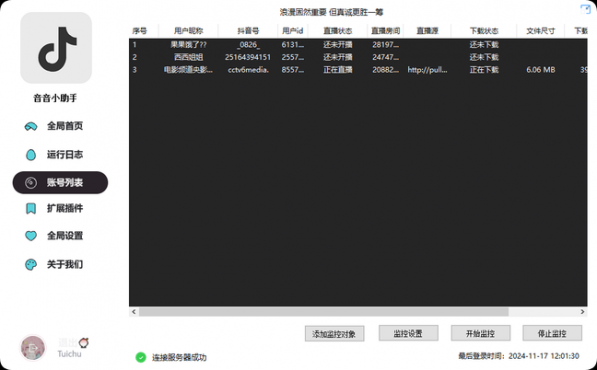The width and height of the screenshot is (597, 370).
Task: Click the bookmark icon beside 扩展插件
Action: coord(31,209)
